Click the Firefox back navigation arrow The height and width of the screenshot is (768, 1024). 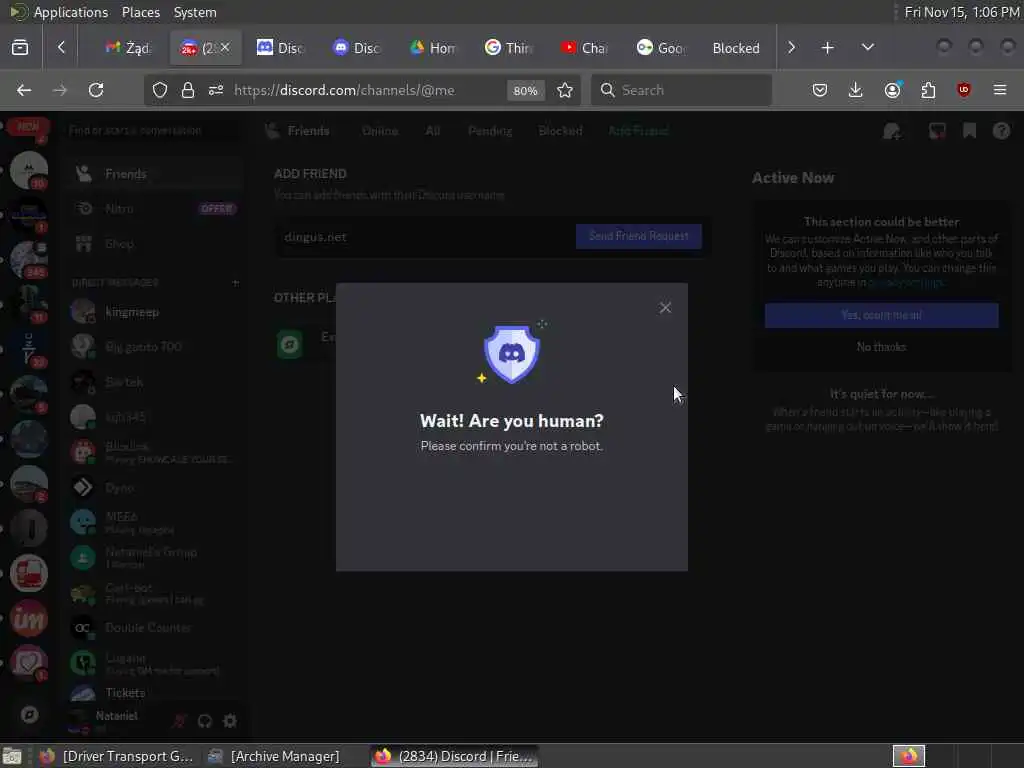(x=24, y=90)
